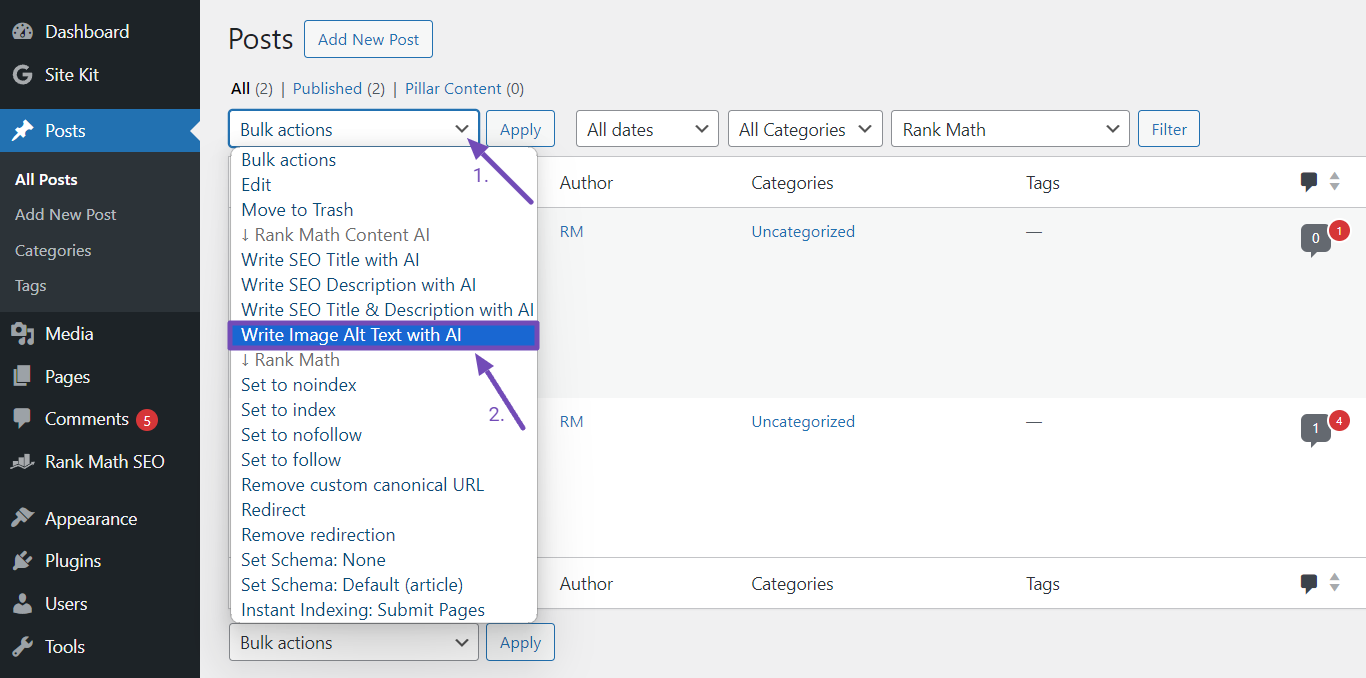Click second row Uncategorized category link
The height and width of the screenshot is (678, 1366).
coord(803,421)
